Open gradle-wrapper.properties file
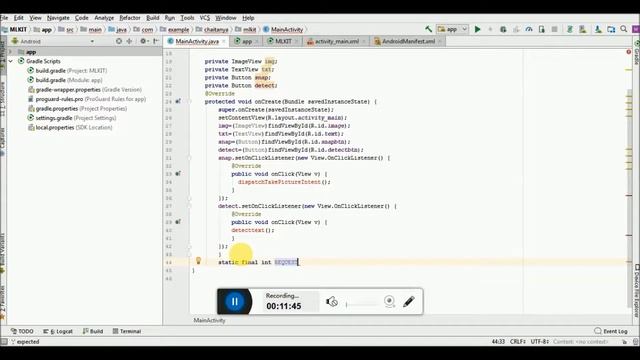640x360 pixels. (85, 89)
